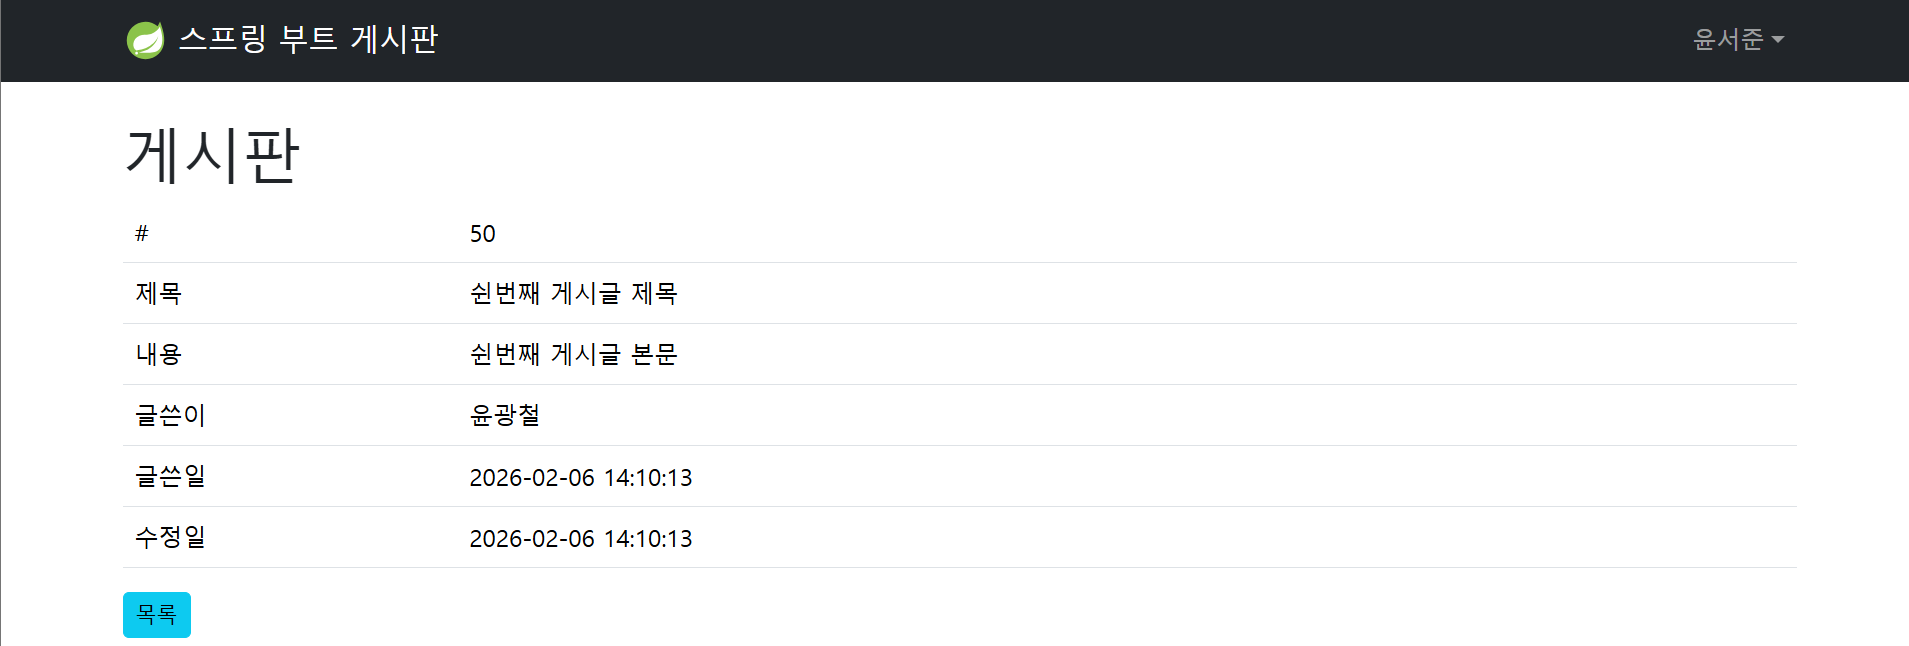Viewport: 1909px width, 646px height.
Task: Click the 내용 row label
Action: (158, 354)
